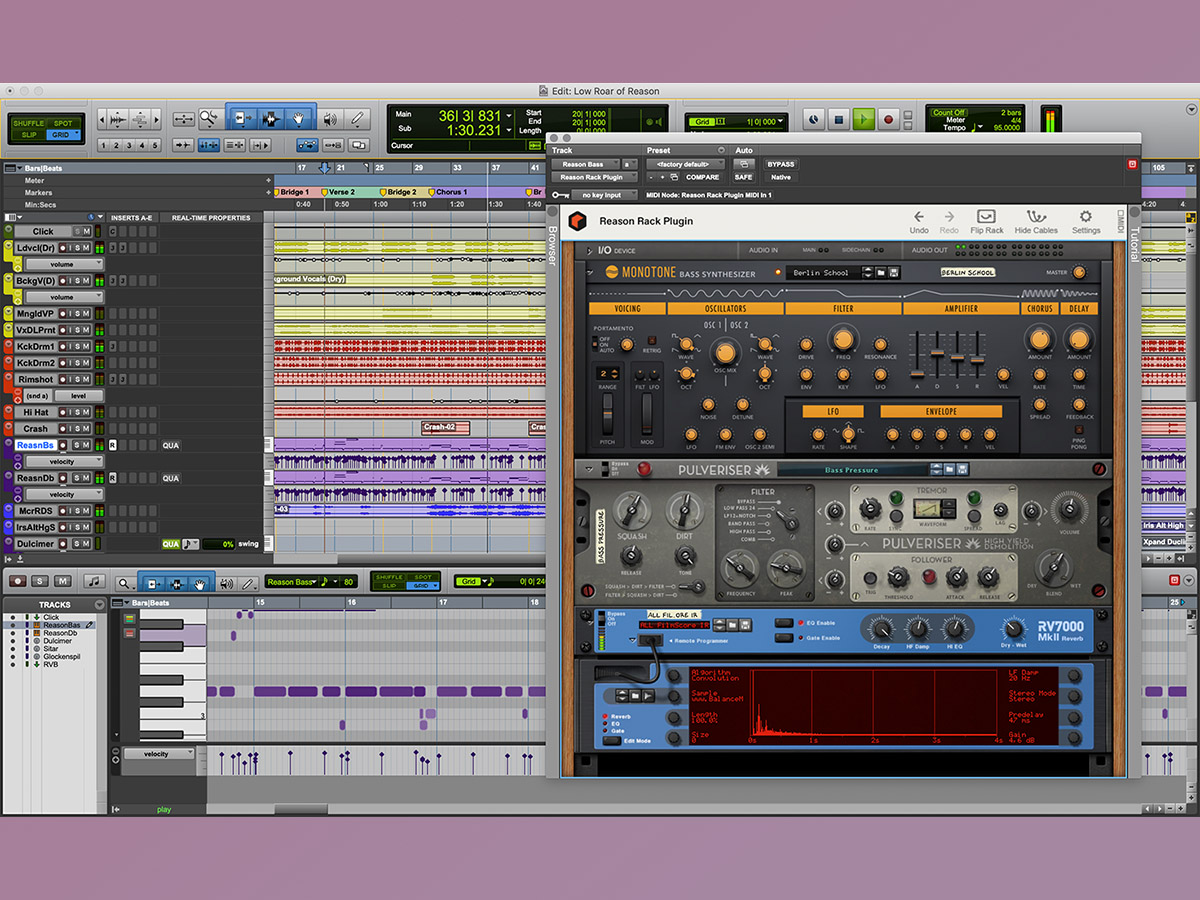This screenshot has height=900, width=1200.
Task: Click the key input key icon
Action: coord(560,195)
